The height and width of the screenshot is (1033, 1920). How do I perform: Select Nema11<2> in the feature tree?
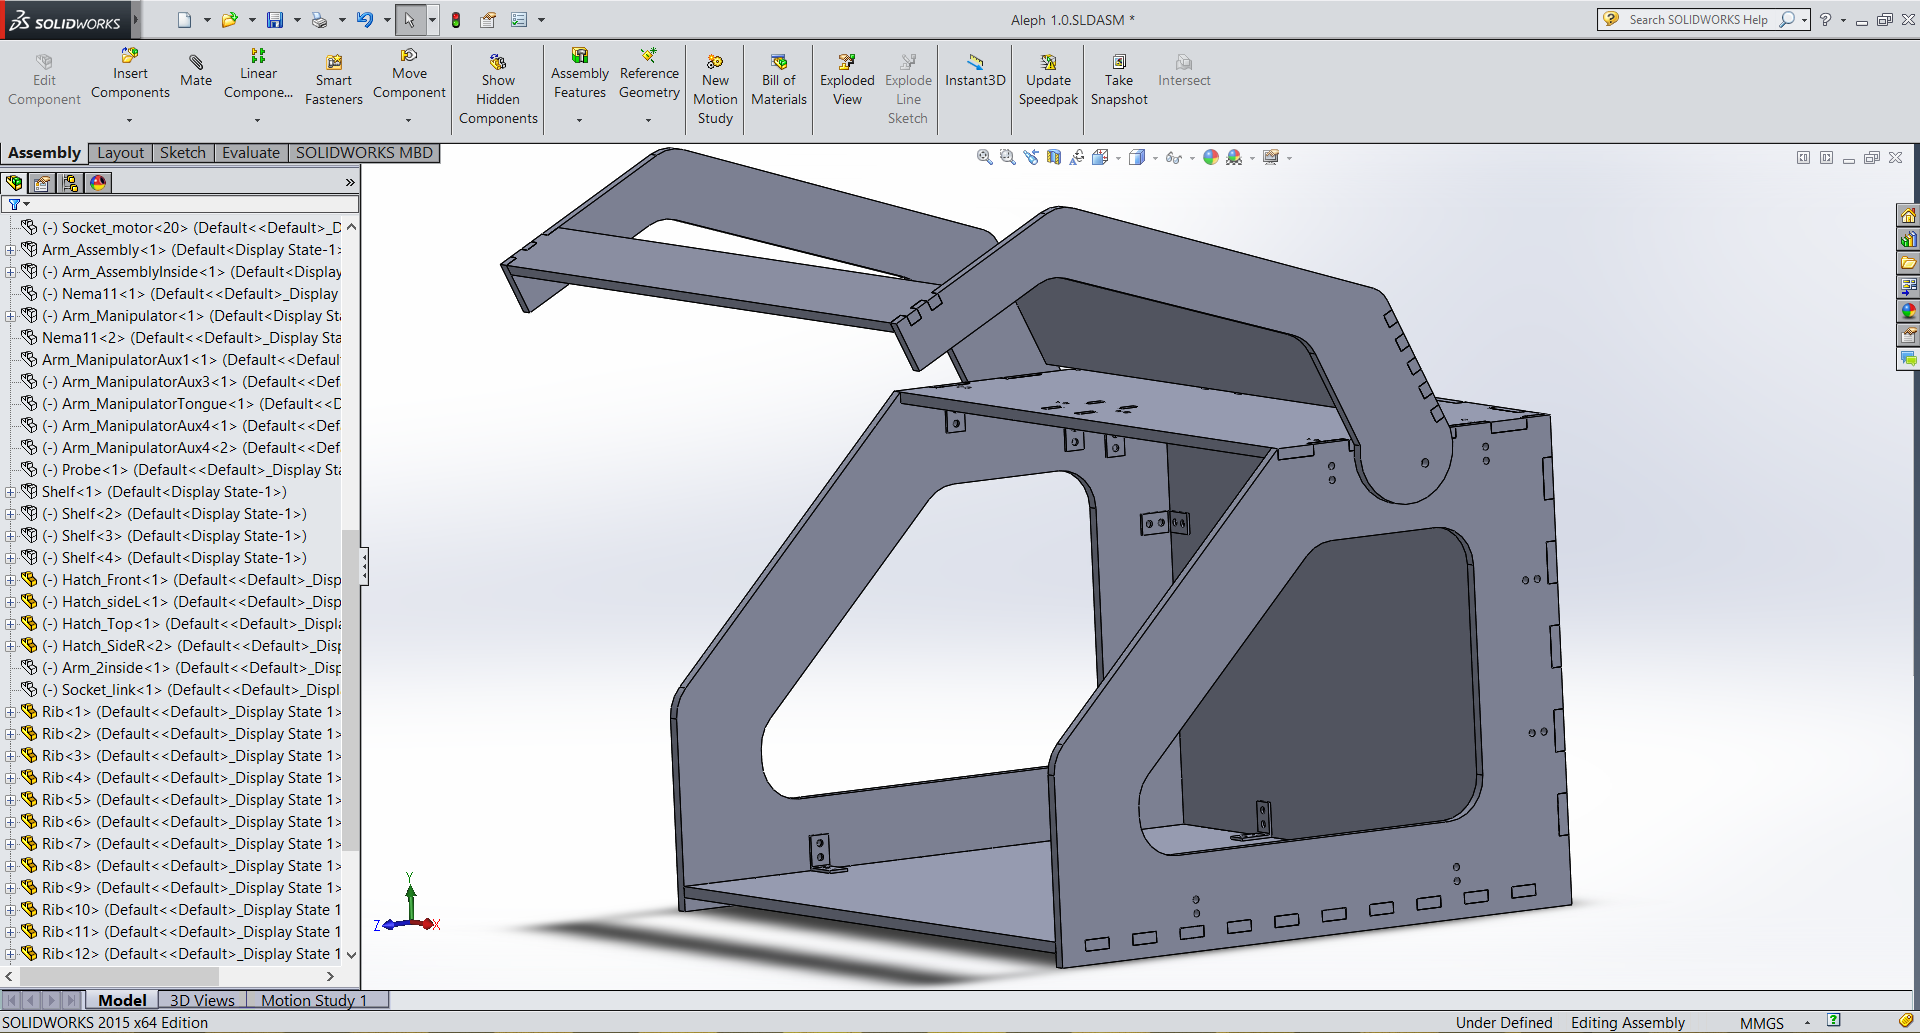point(180,338)
